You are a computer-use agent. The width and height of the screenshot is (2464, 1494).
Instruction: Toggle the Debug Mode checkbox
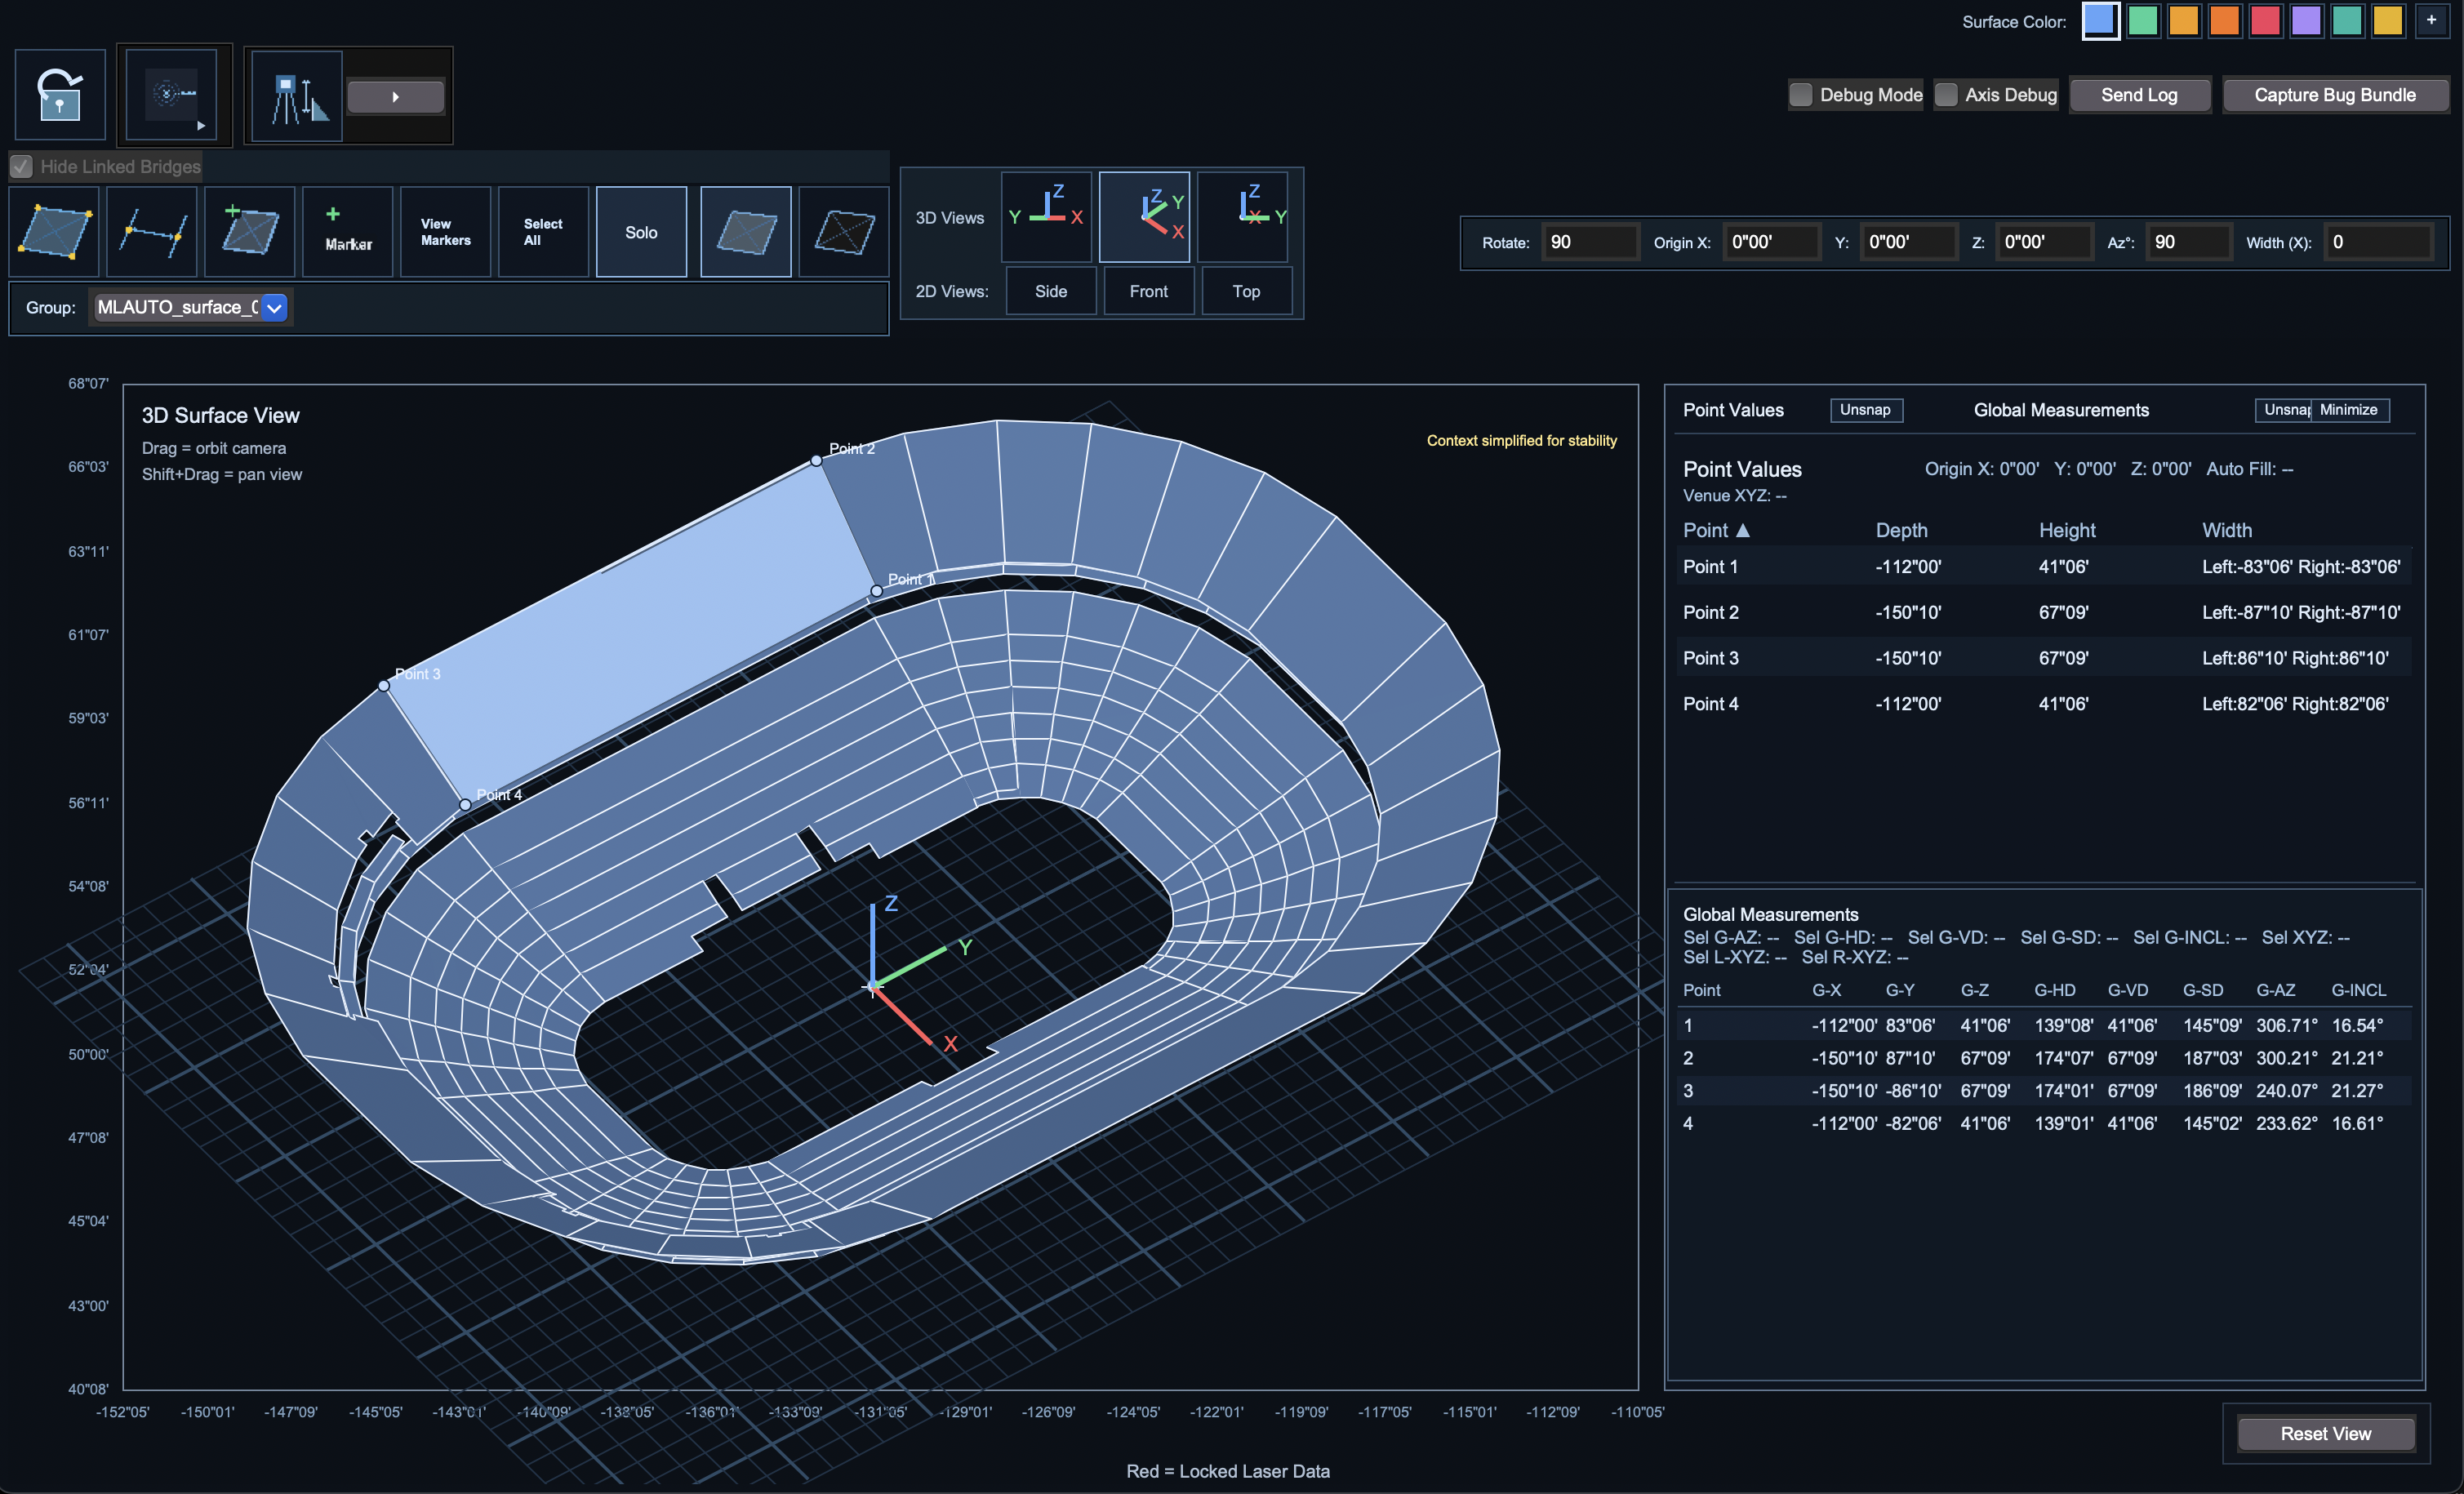[x=1800, y=95]
